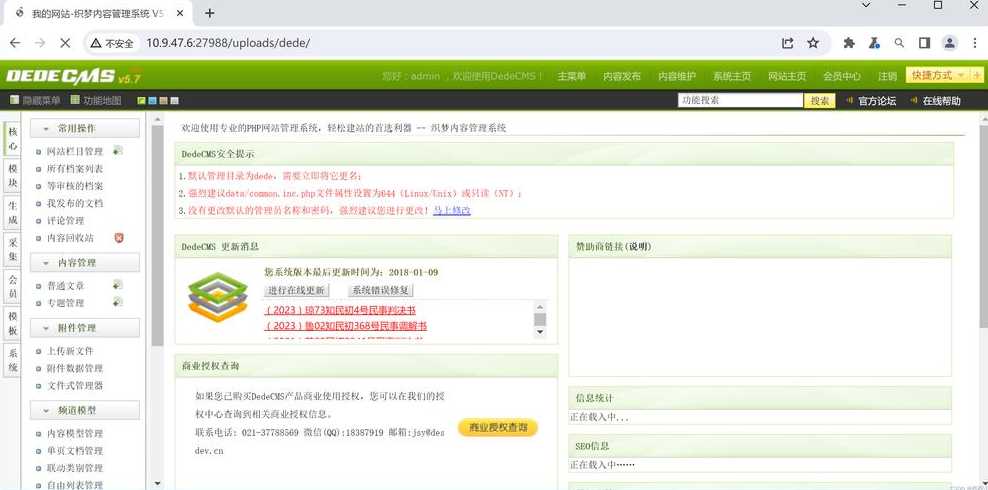The width and height of the screenshot is (988, 490).
Task: Switch to the 模板 side tab
Action: click(13, 323)
